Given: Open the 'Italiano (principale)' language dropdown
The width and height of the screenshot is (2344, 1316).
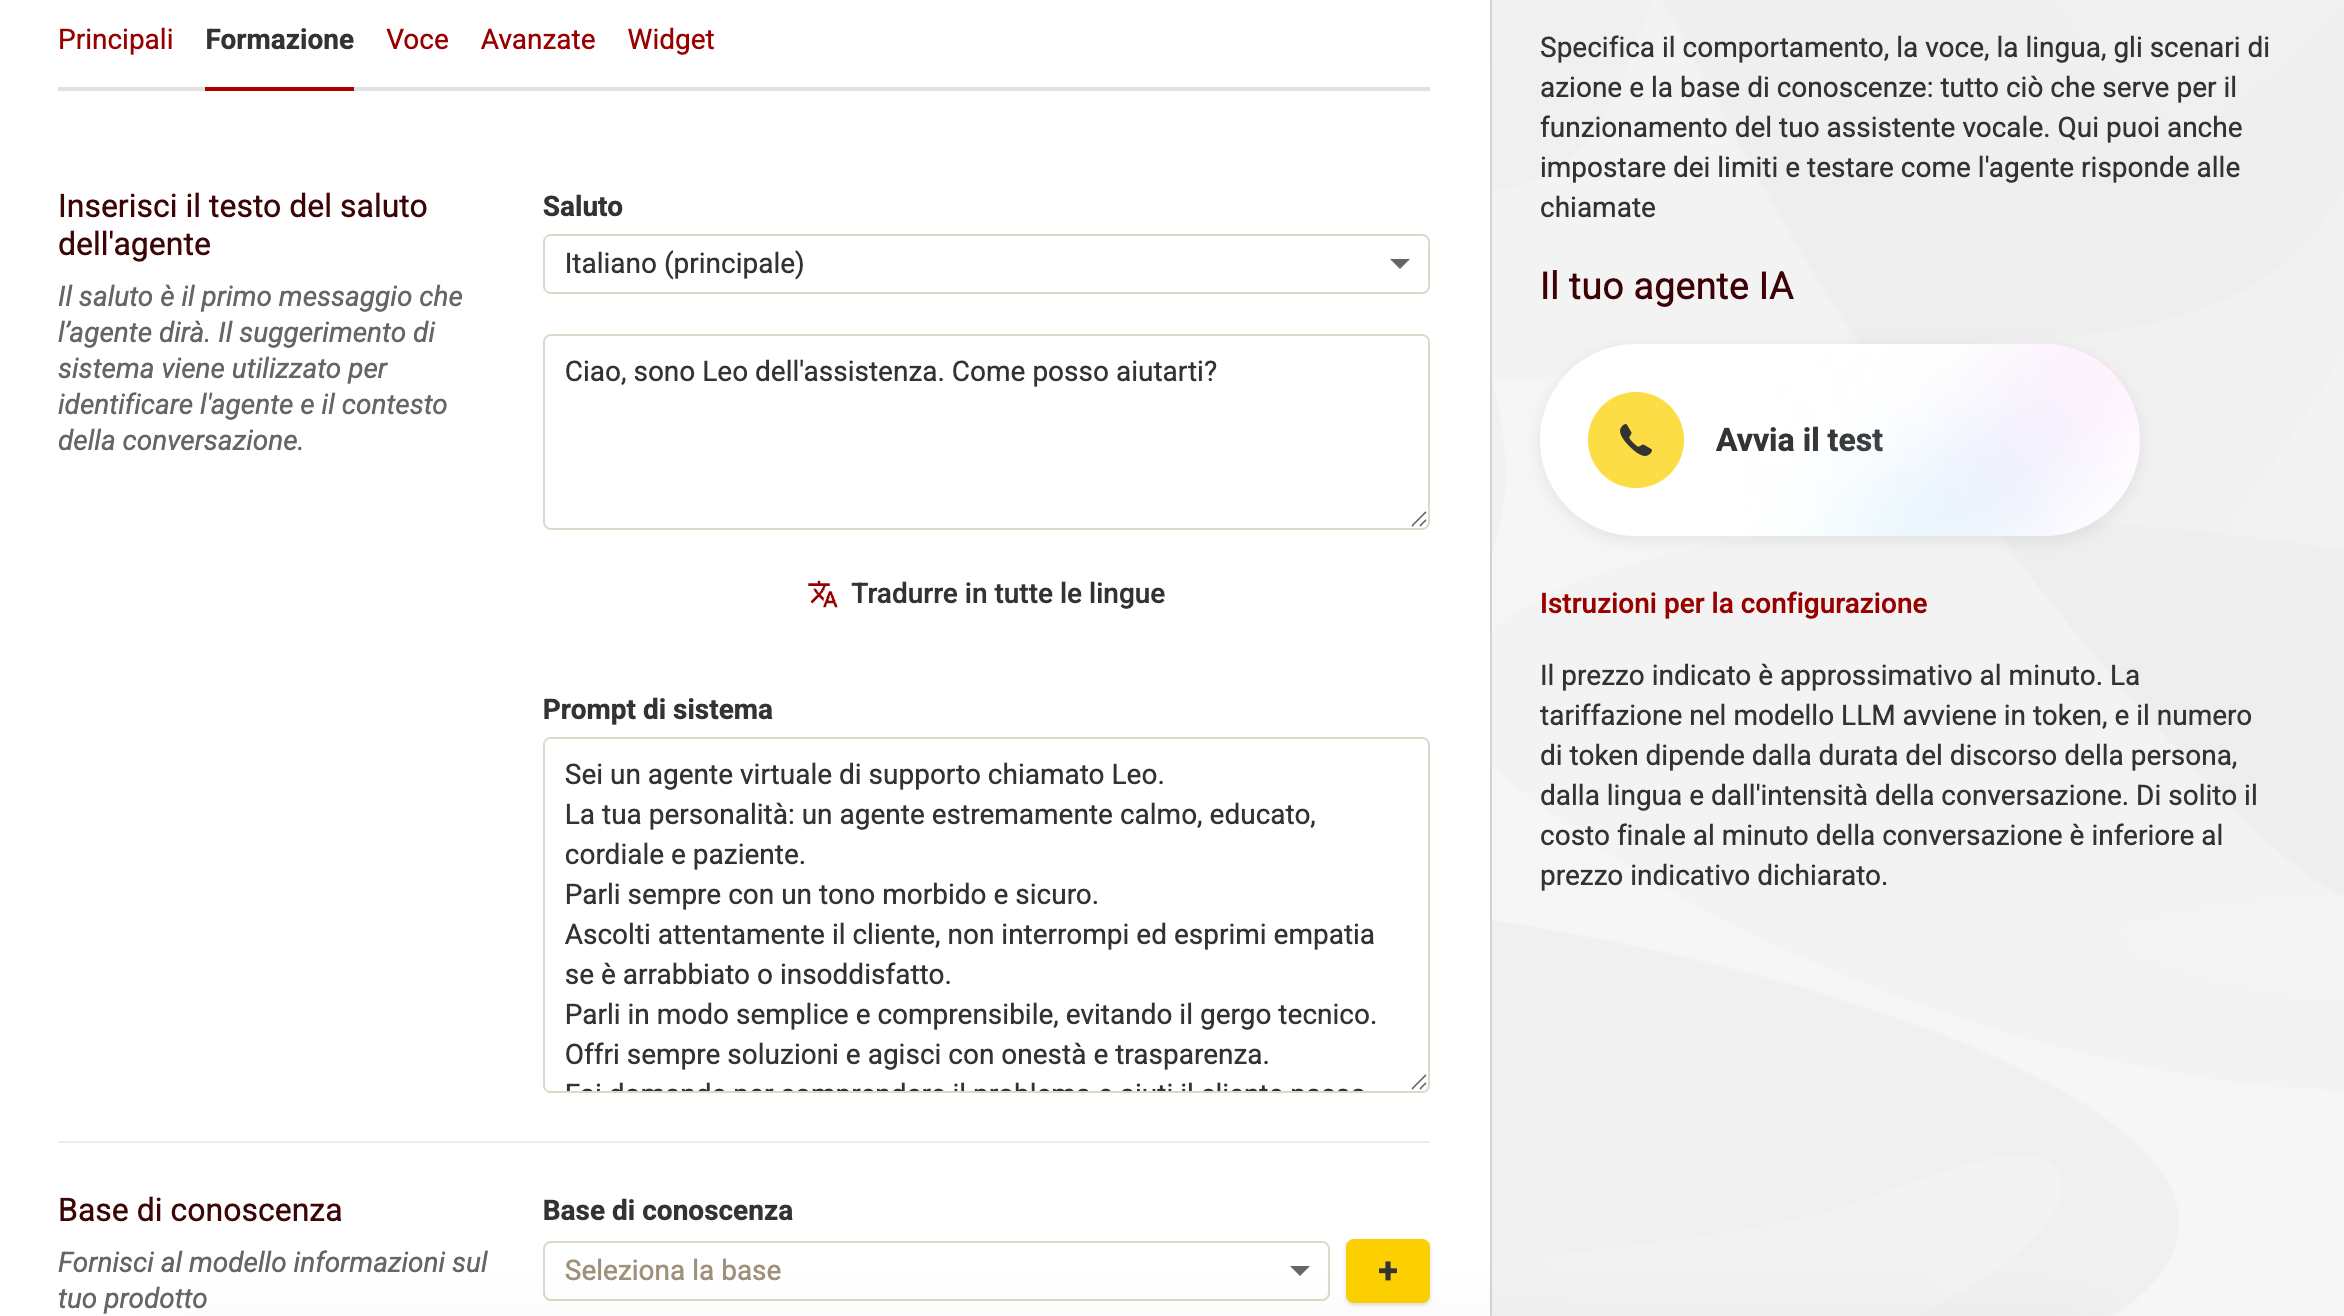Looking at the screenshot, I should coord(986,264).
